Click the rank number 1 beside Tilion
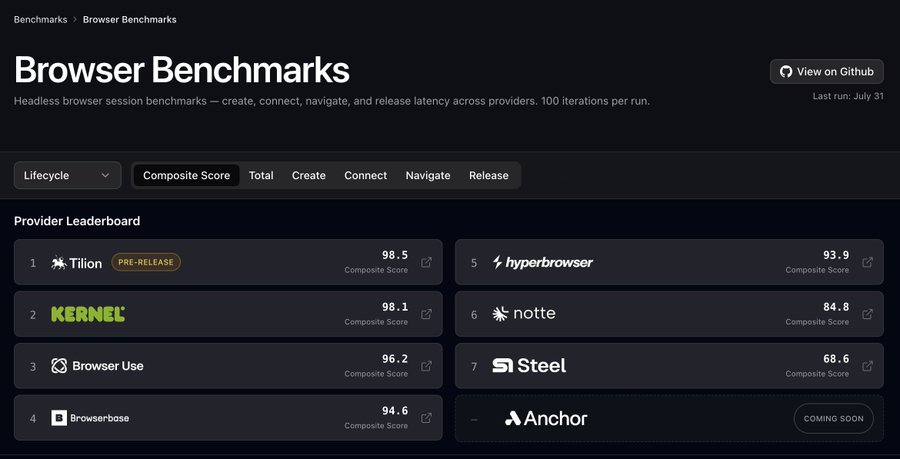This screenshot has height=459, width=900. (33, 263)
